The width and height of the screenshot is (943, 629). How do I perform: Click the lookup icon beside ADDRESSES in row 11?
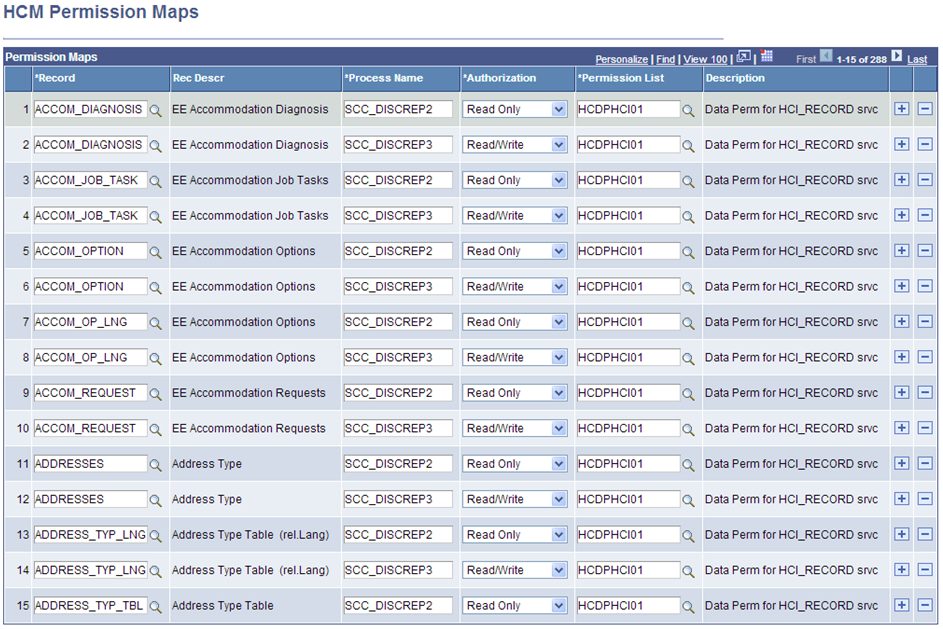coord(155,463)
